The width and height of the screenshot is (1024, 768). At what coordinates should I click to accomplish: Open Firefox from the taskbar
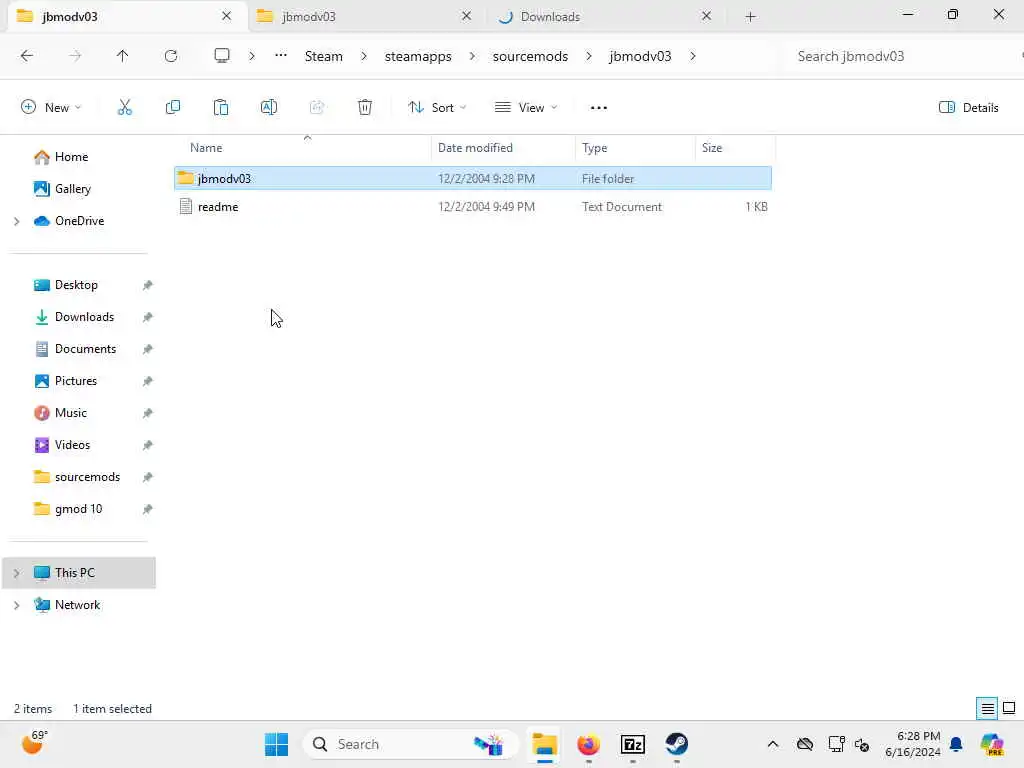[588, 744]
